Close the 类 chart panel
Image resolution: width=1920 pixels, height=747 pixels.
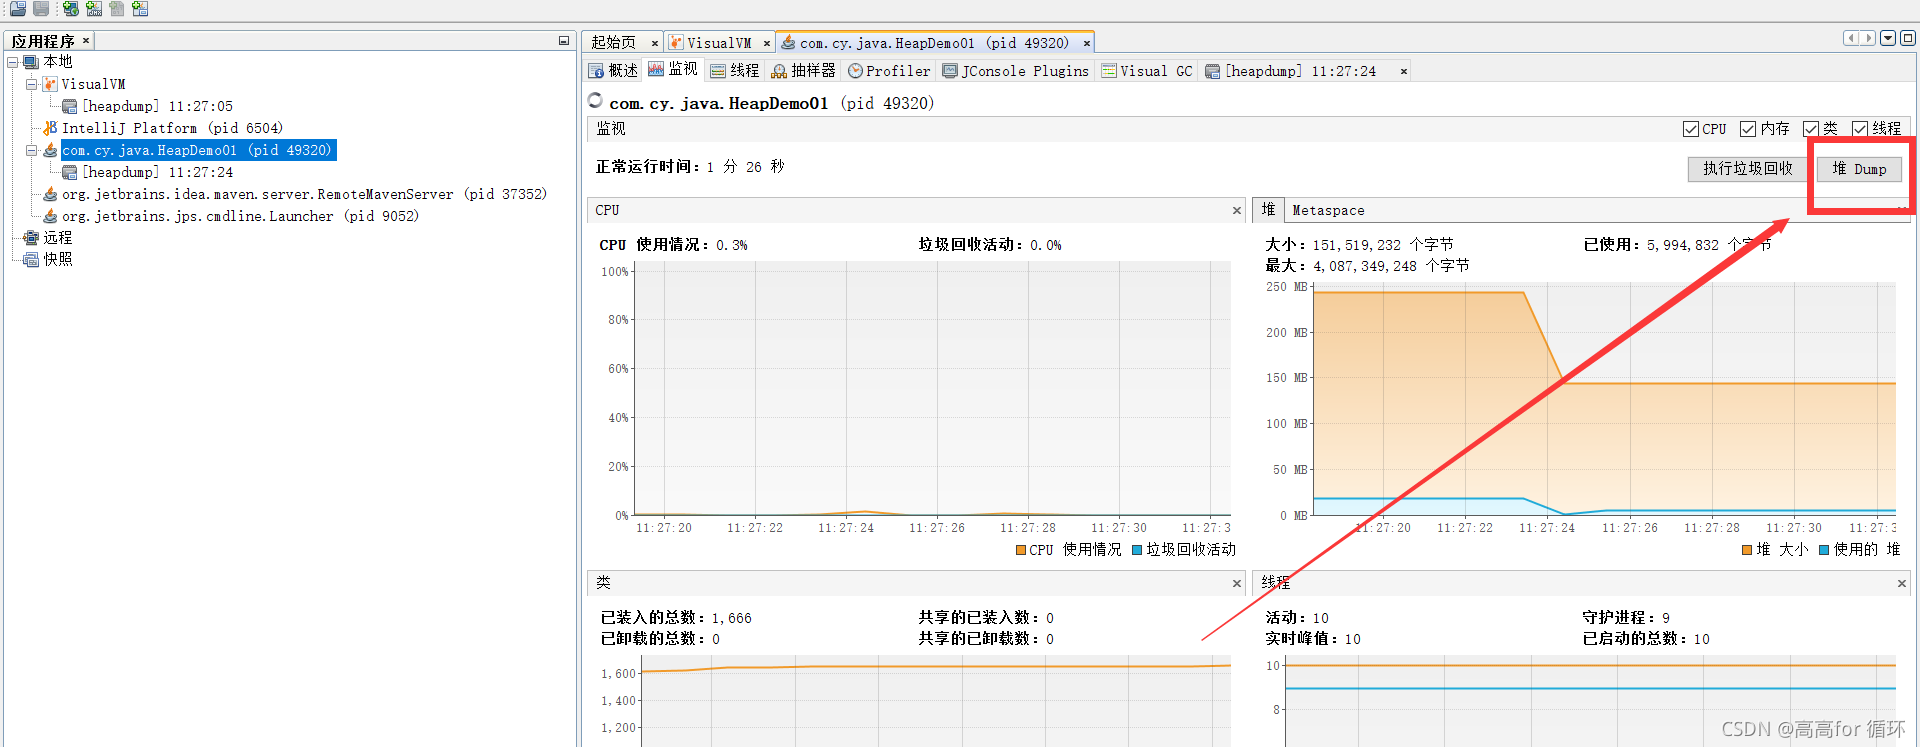(x=1237, y=583)
